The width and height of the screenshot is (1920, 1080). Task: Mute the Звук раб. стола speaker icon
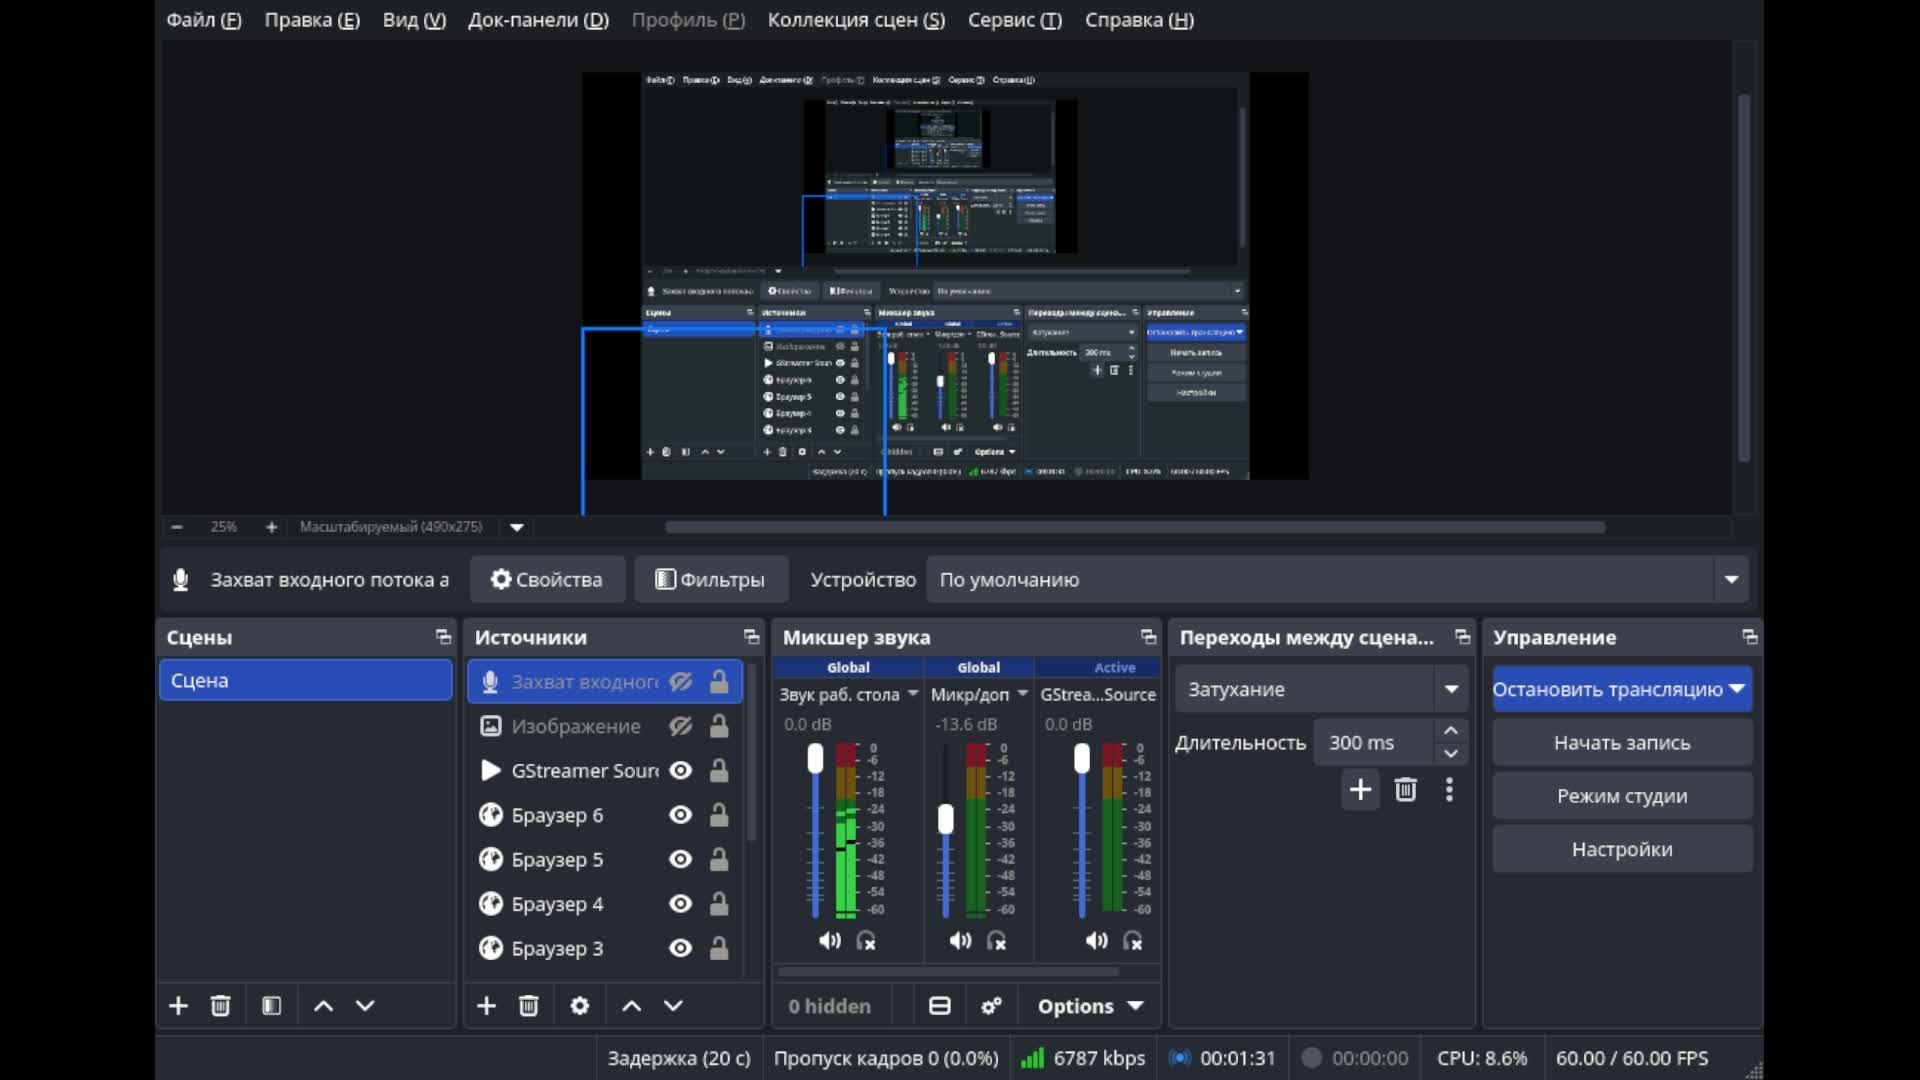[830, 941]
